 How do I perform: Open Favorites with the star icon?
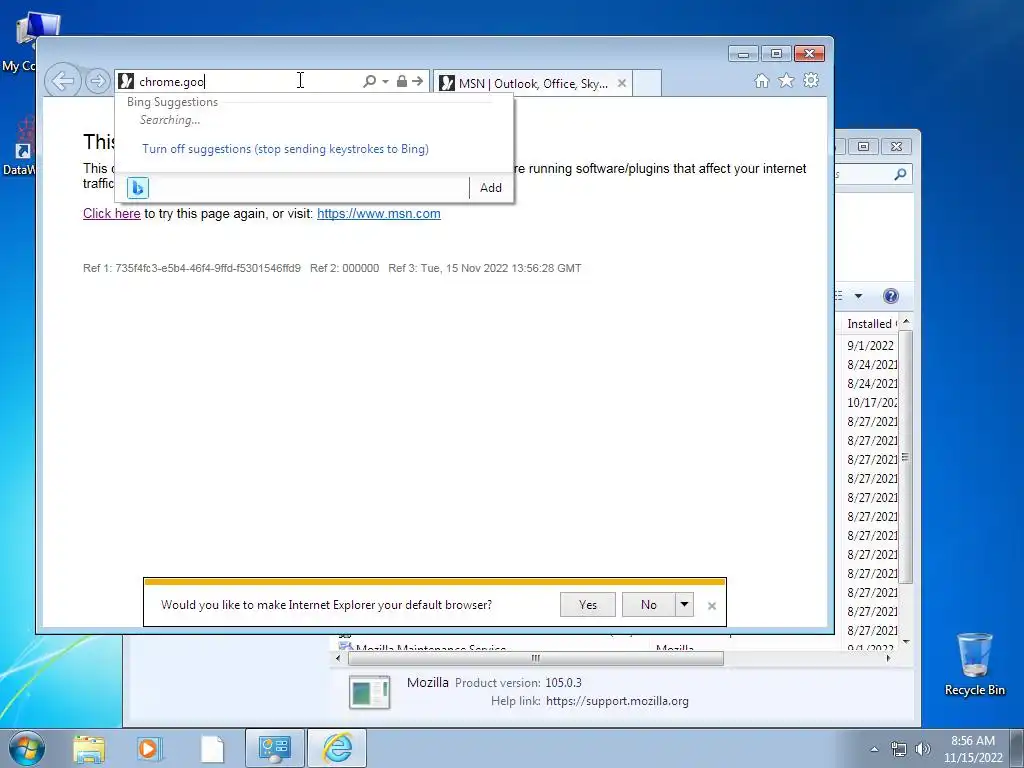tap(786, 80)
